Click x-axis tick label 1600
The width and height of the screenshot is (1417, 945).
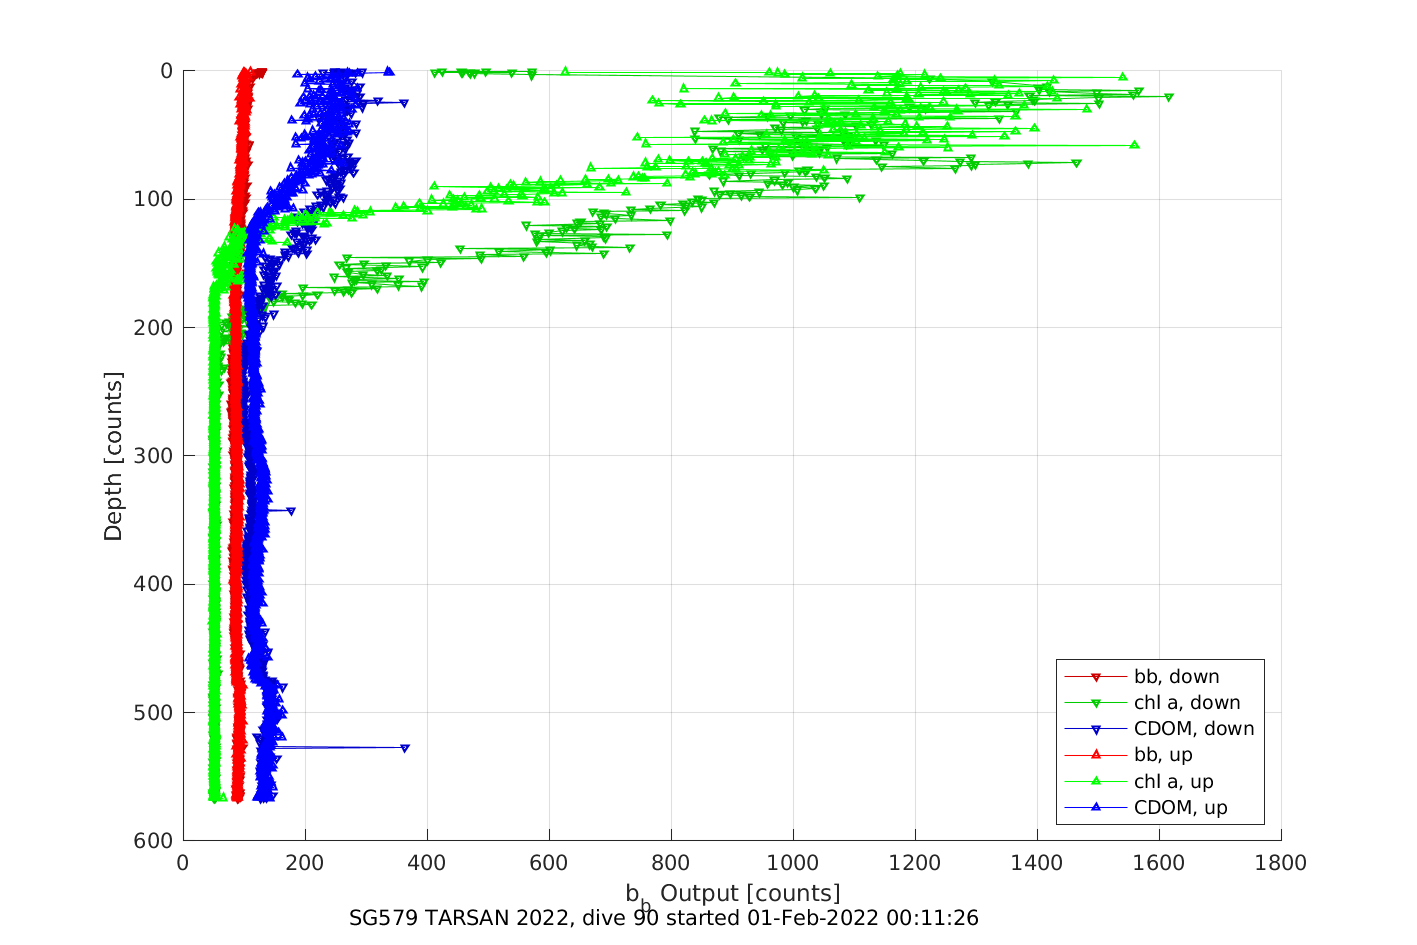tap(1159, 863)
